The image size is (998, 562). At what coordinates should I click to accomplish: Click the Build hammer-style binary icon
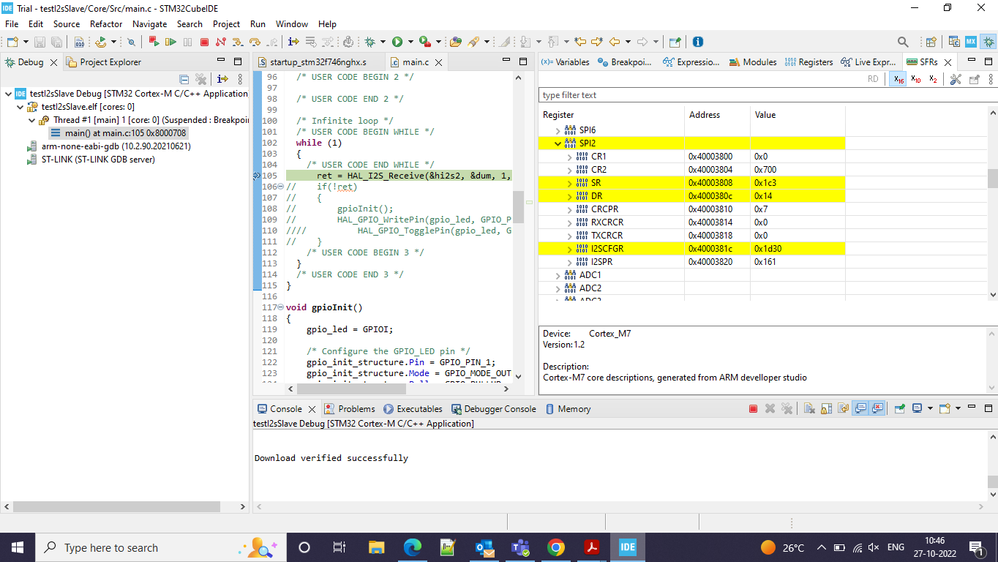[x=79, y=42]
